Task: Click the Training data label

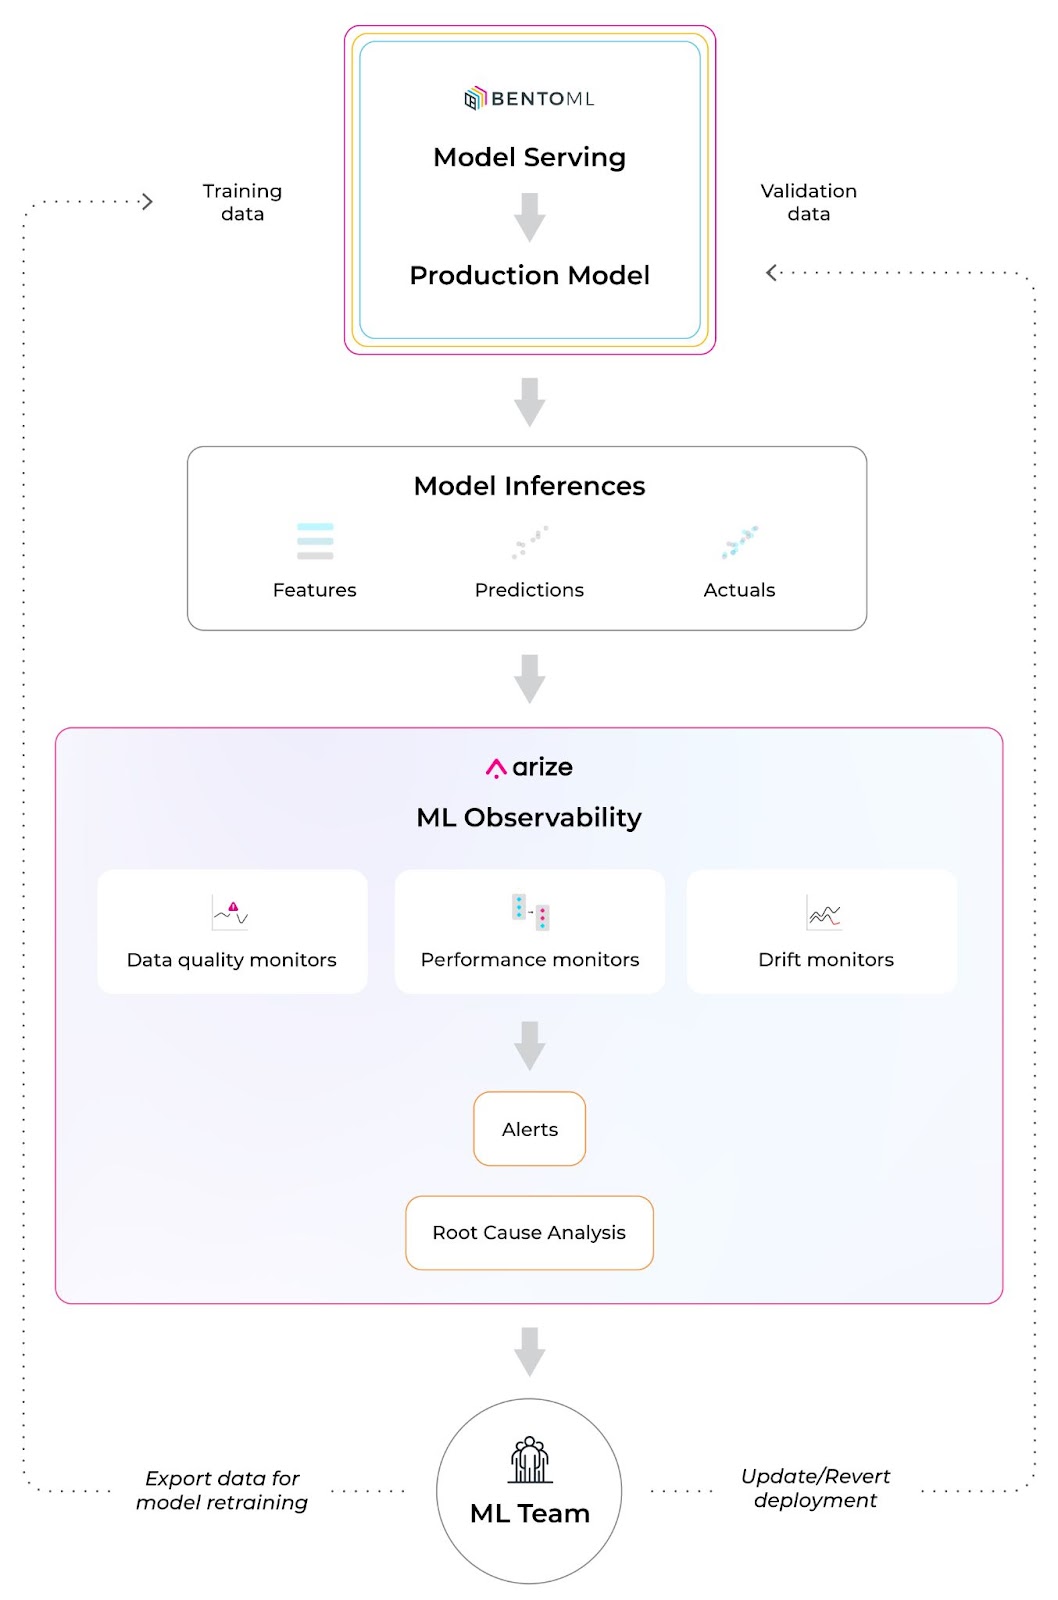Action: point(243,202)
